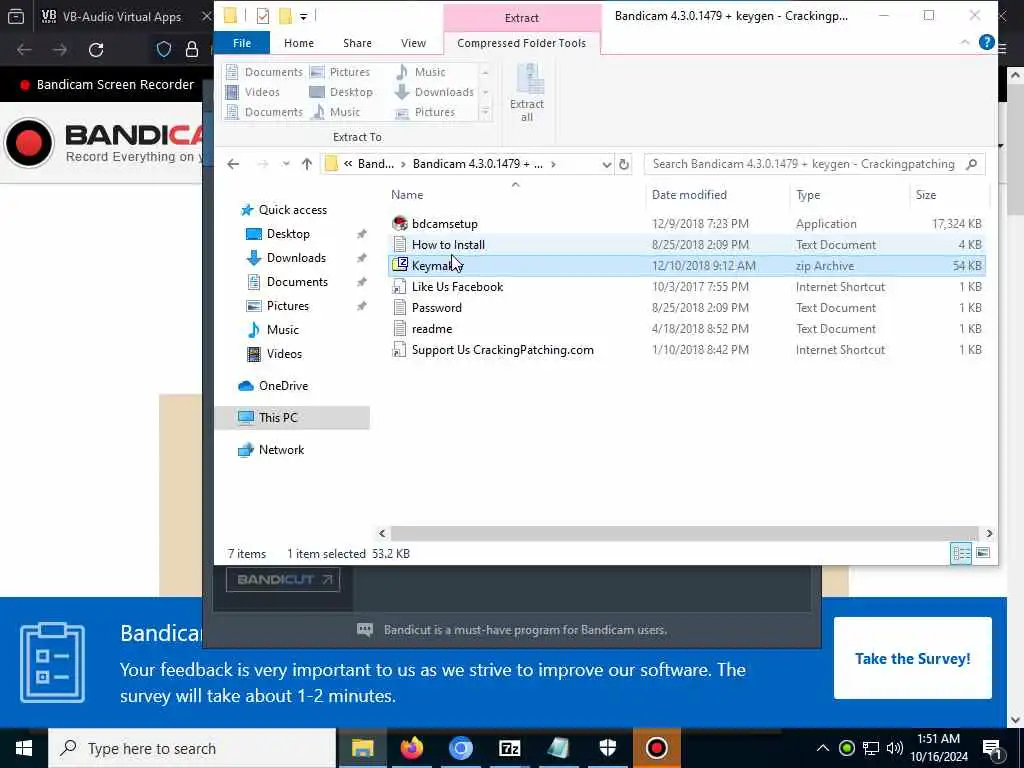Click Take the Survey! button

pos(912,658)
